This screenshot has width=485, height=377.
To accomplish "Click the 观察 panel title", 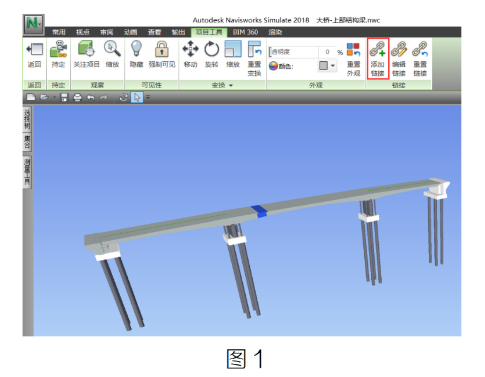I will [x=97, y=85].
